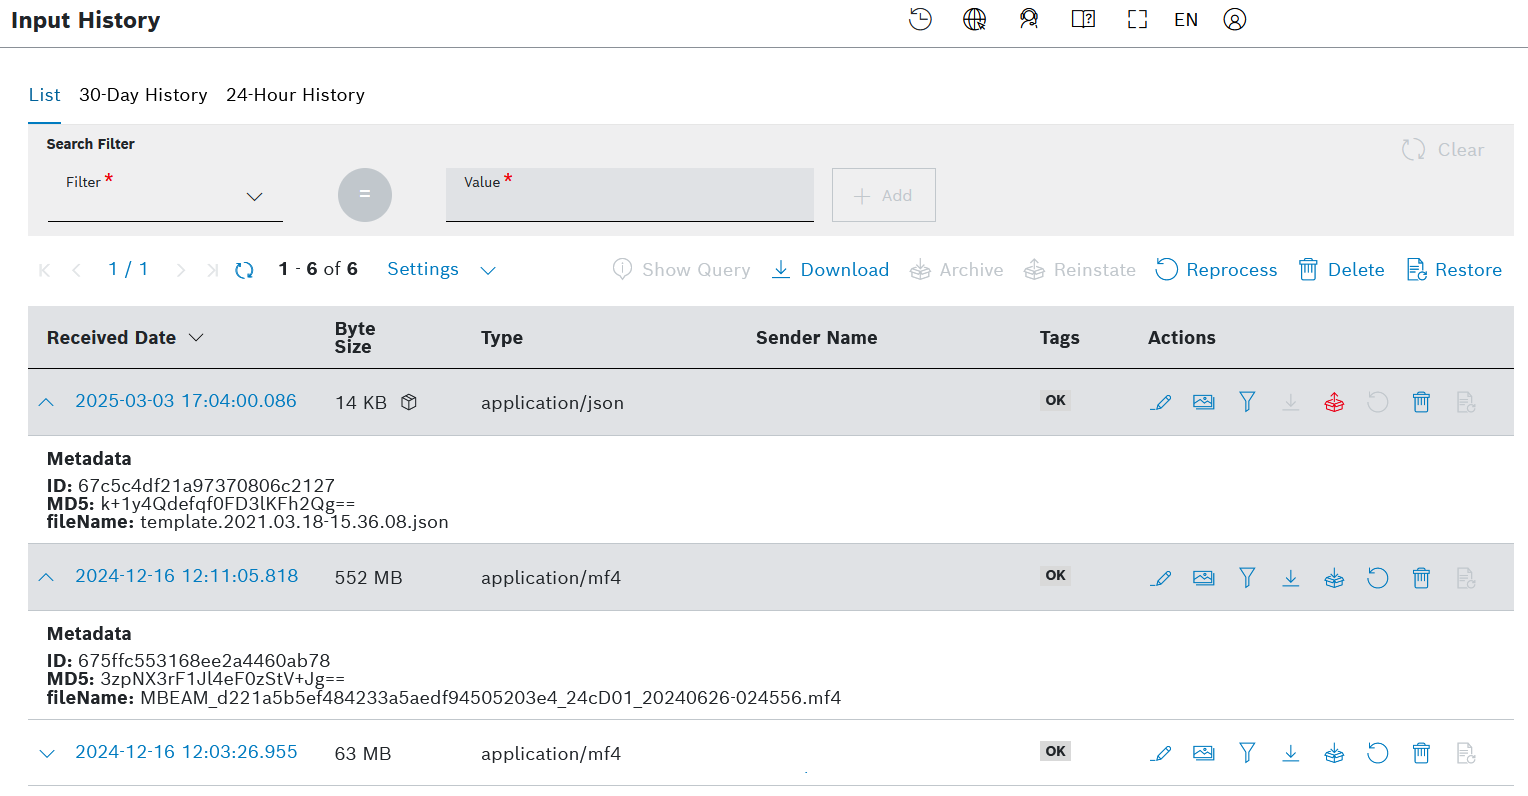Click the reprocess icon in 552 MB row
Screen dimensions: 1528x796
click(x=1377, y=578)
